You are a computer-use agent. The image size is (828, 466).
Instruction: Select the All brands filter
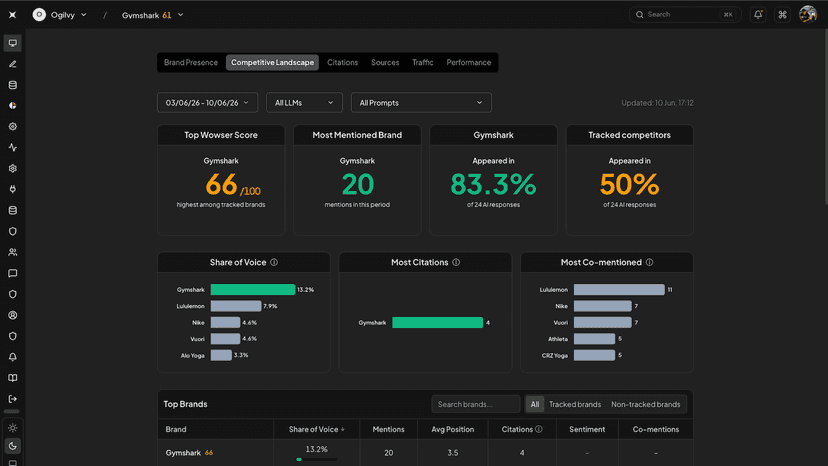(x=534, y=404)
